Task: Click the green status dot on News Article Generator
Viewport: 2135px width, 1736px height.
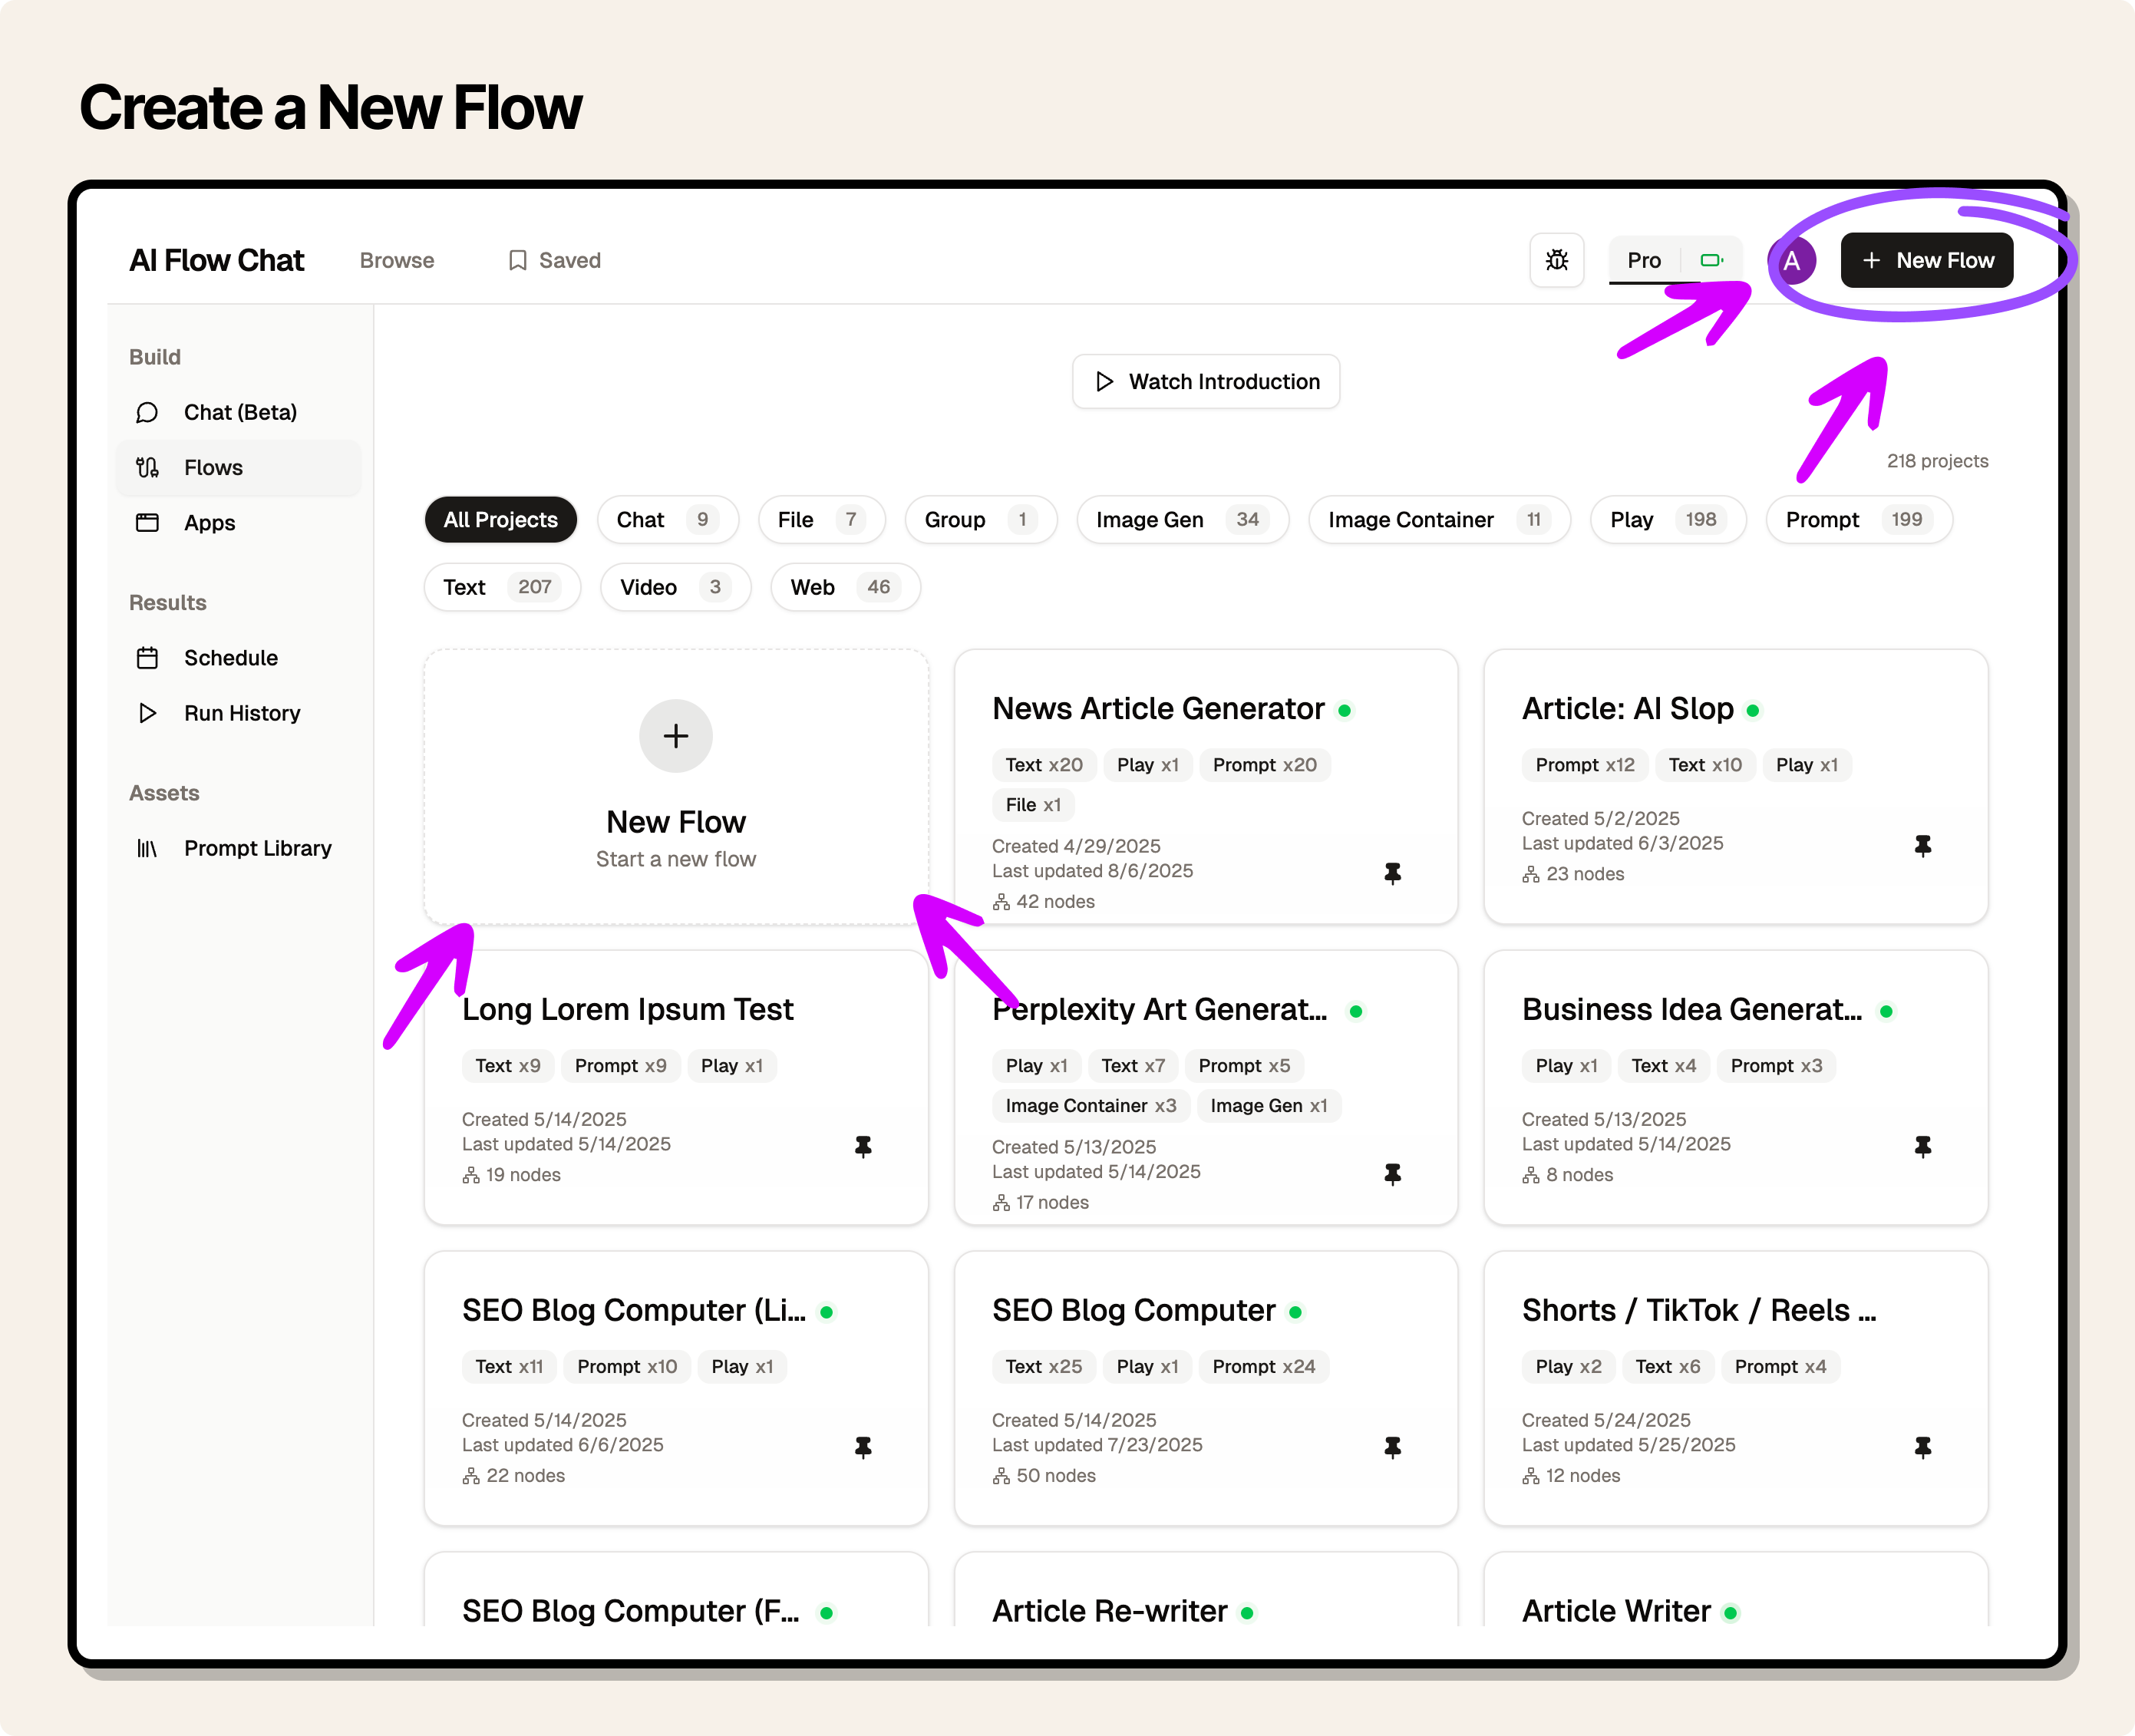Action: coord(1345,710)
